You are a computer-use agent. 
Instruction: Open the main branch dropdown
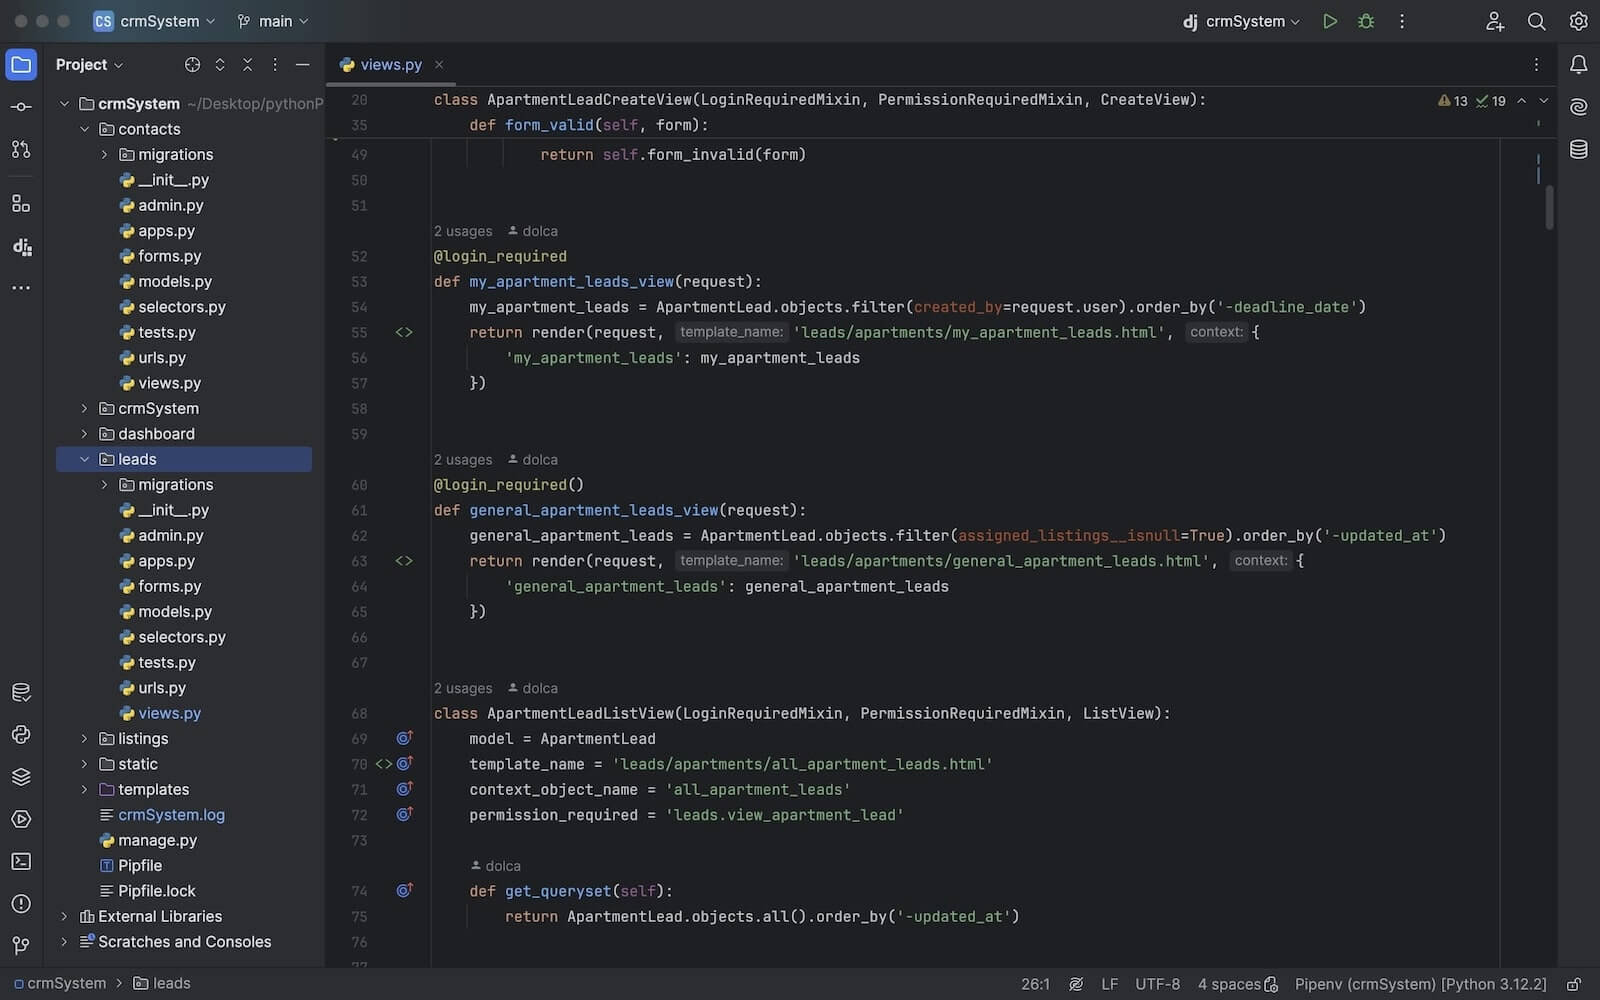point(273,21)
